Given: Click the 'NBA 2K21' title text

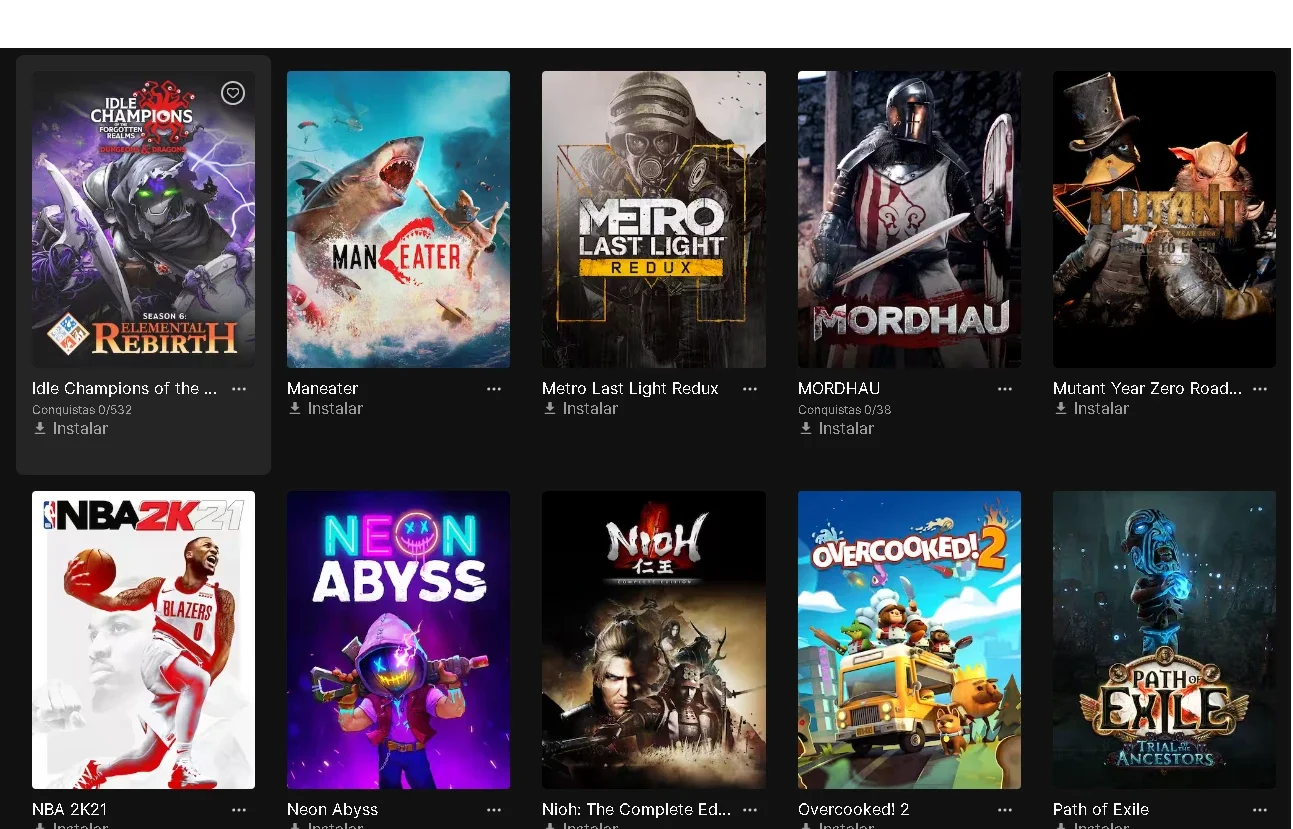Looking at the screenshot, I should click(x=69, y=809).
